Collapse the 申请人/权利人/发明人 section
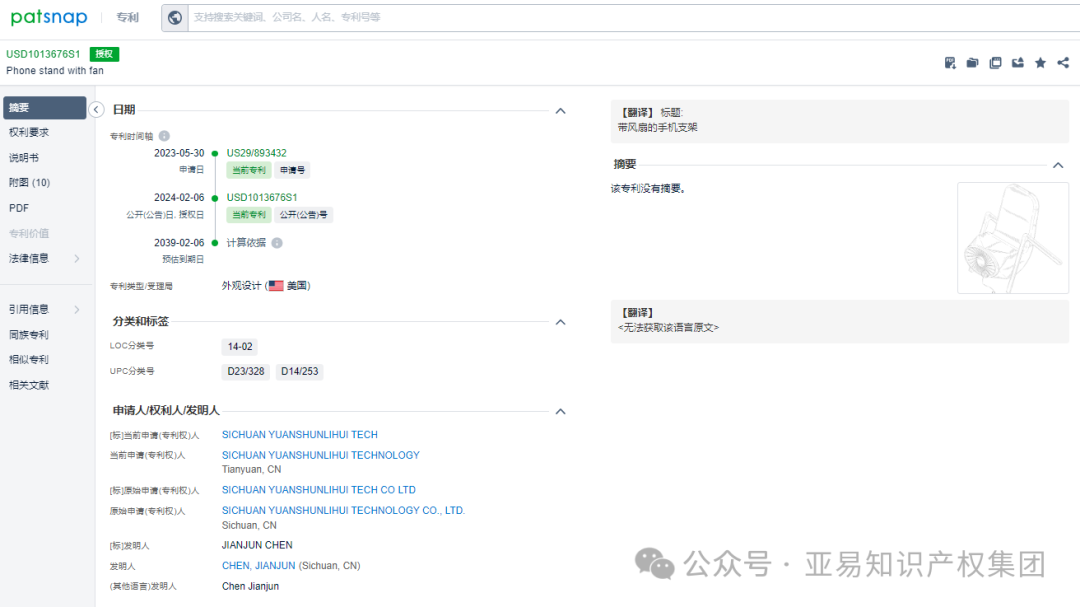 click(x=561, y=411)
